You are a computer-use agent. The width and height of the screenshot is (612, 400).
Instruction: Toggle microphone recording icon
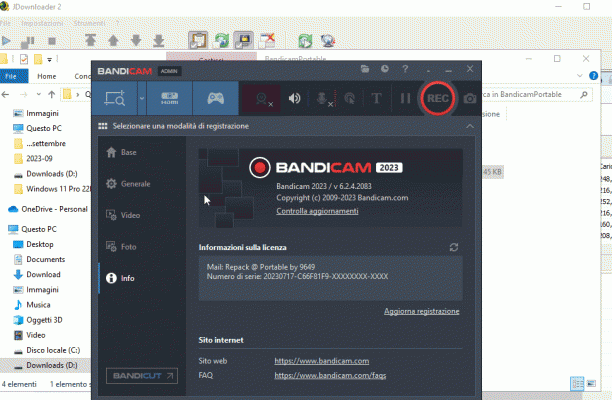click(324, 99)
